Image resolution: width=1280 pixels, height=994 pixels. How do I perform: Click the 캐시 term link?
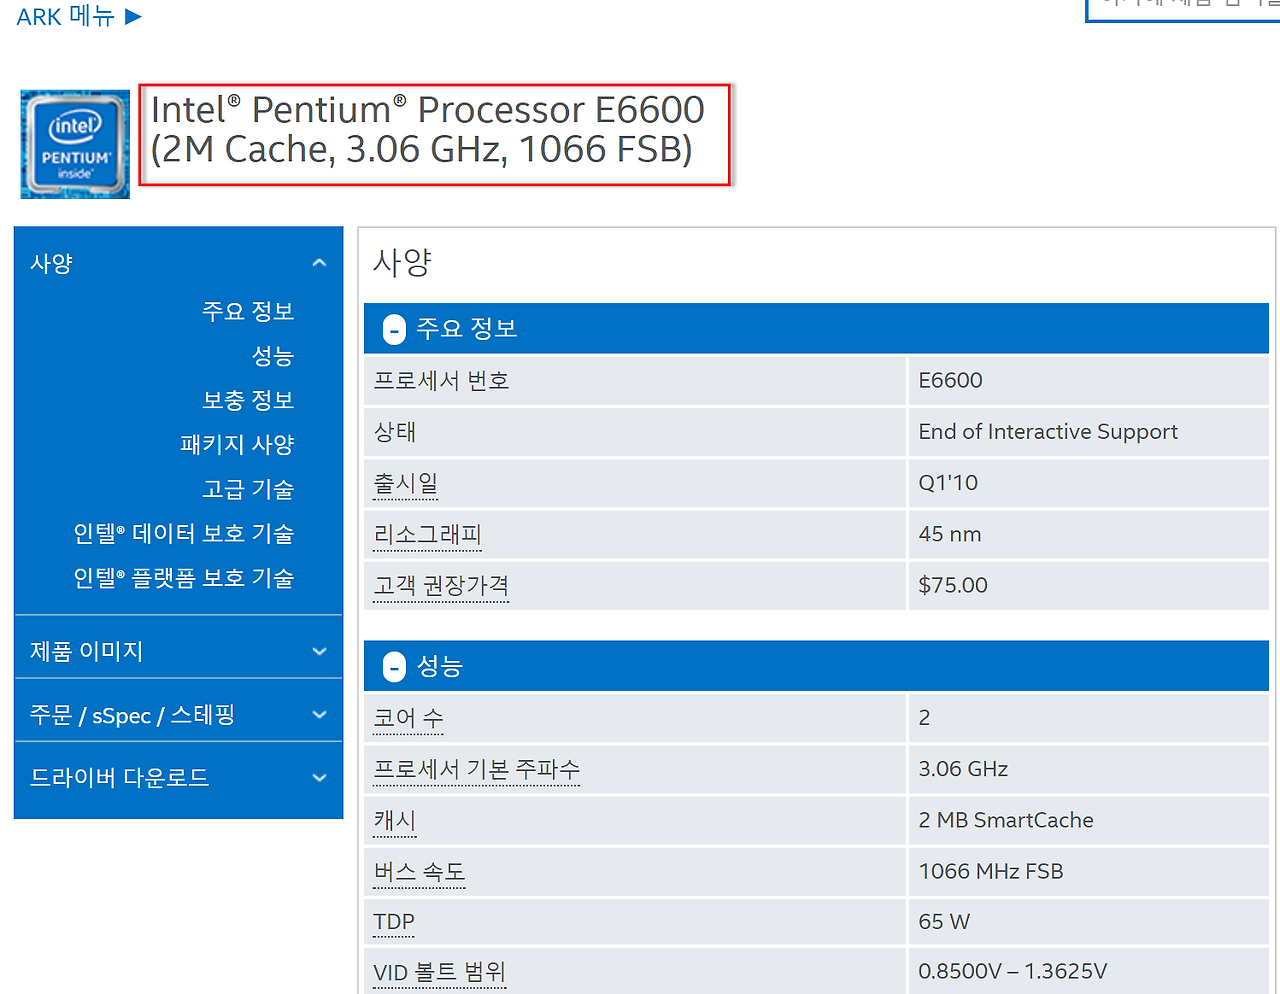394,820
